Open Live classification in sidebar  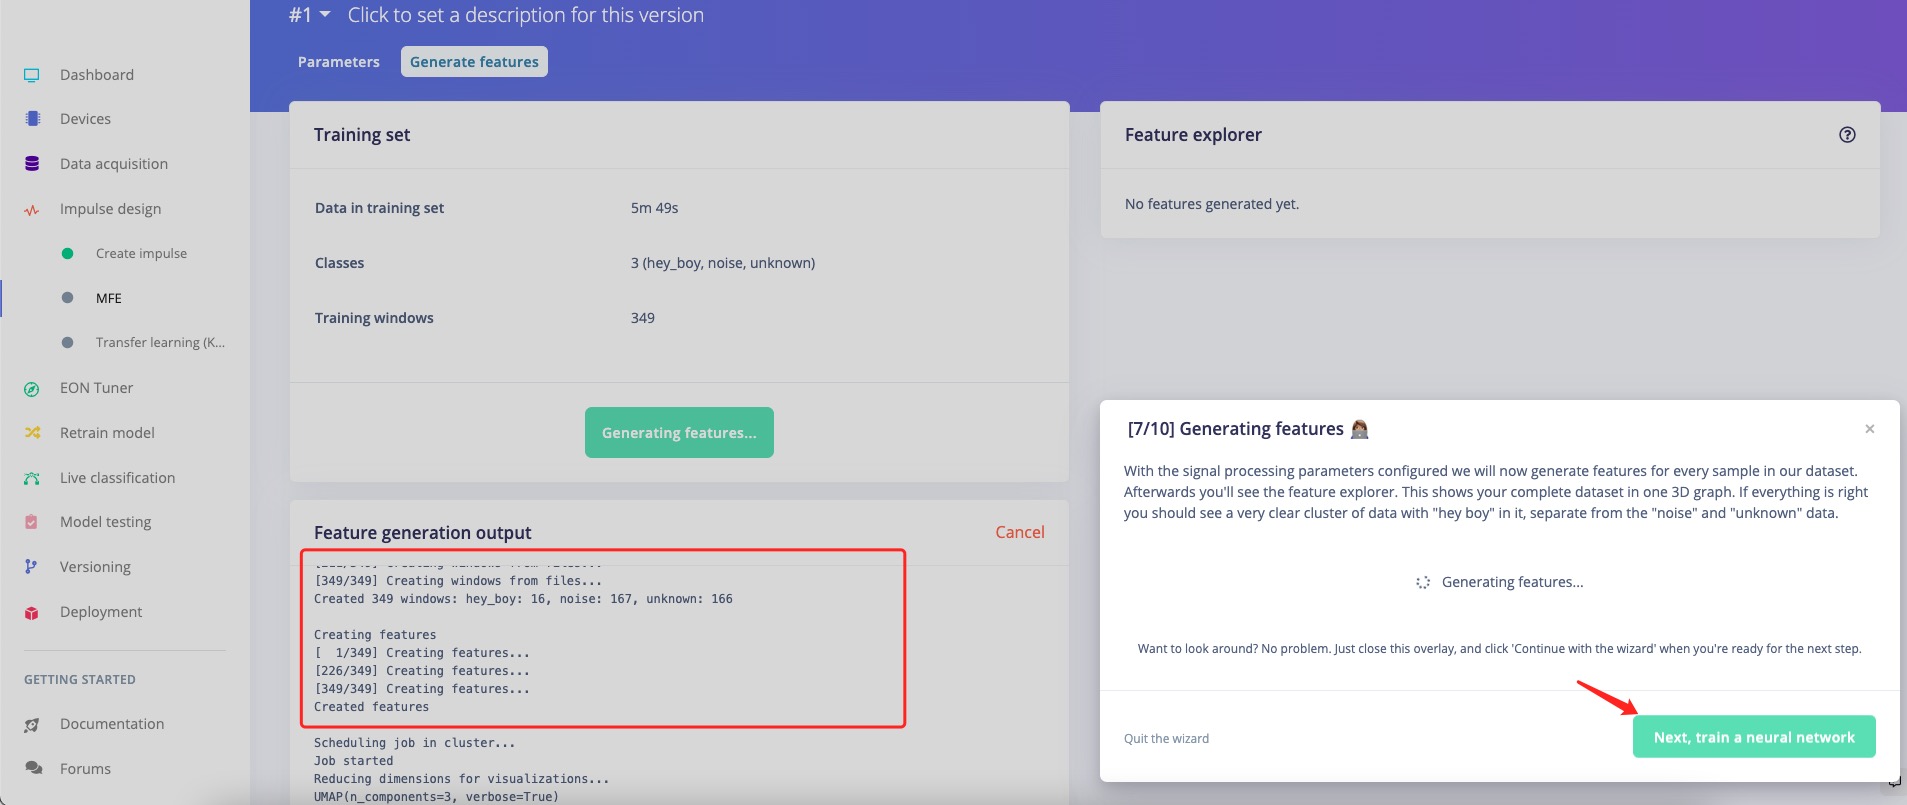tap(117, 478)
